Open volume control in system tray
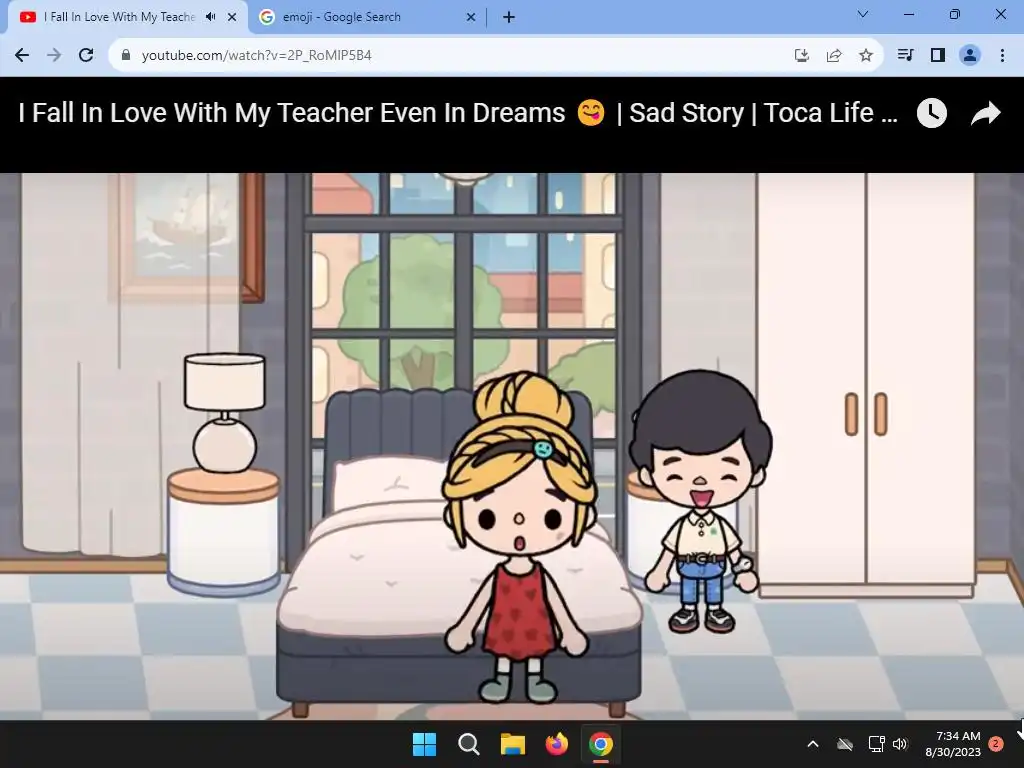This screenshot has height=768, width=1024. pyautogui.click(x=900, y=744)
